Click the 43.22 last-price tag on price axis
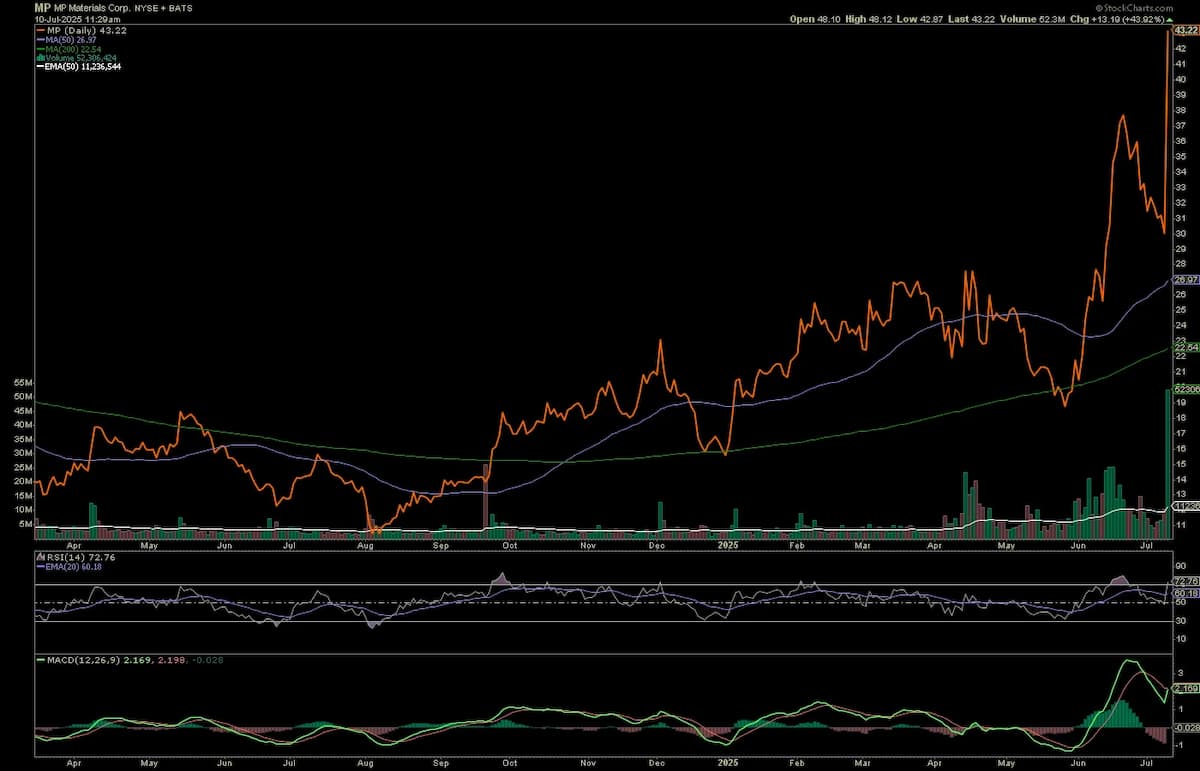Image resolution: width=1200 pixels, height=771 pixels. pyautogui.click(x=1187, y=31)
